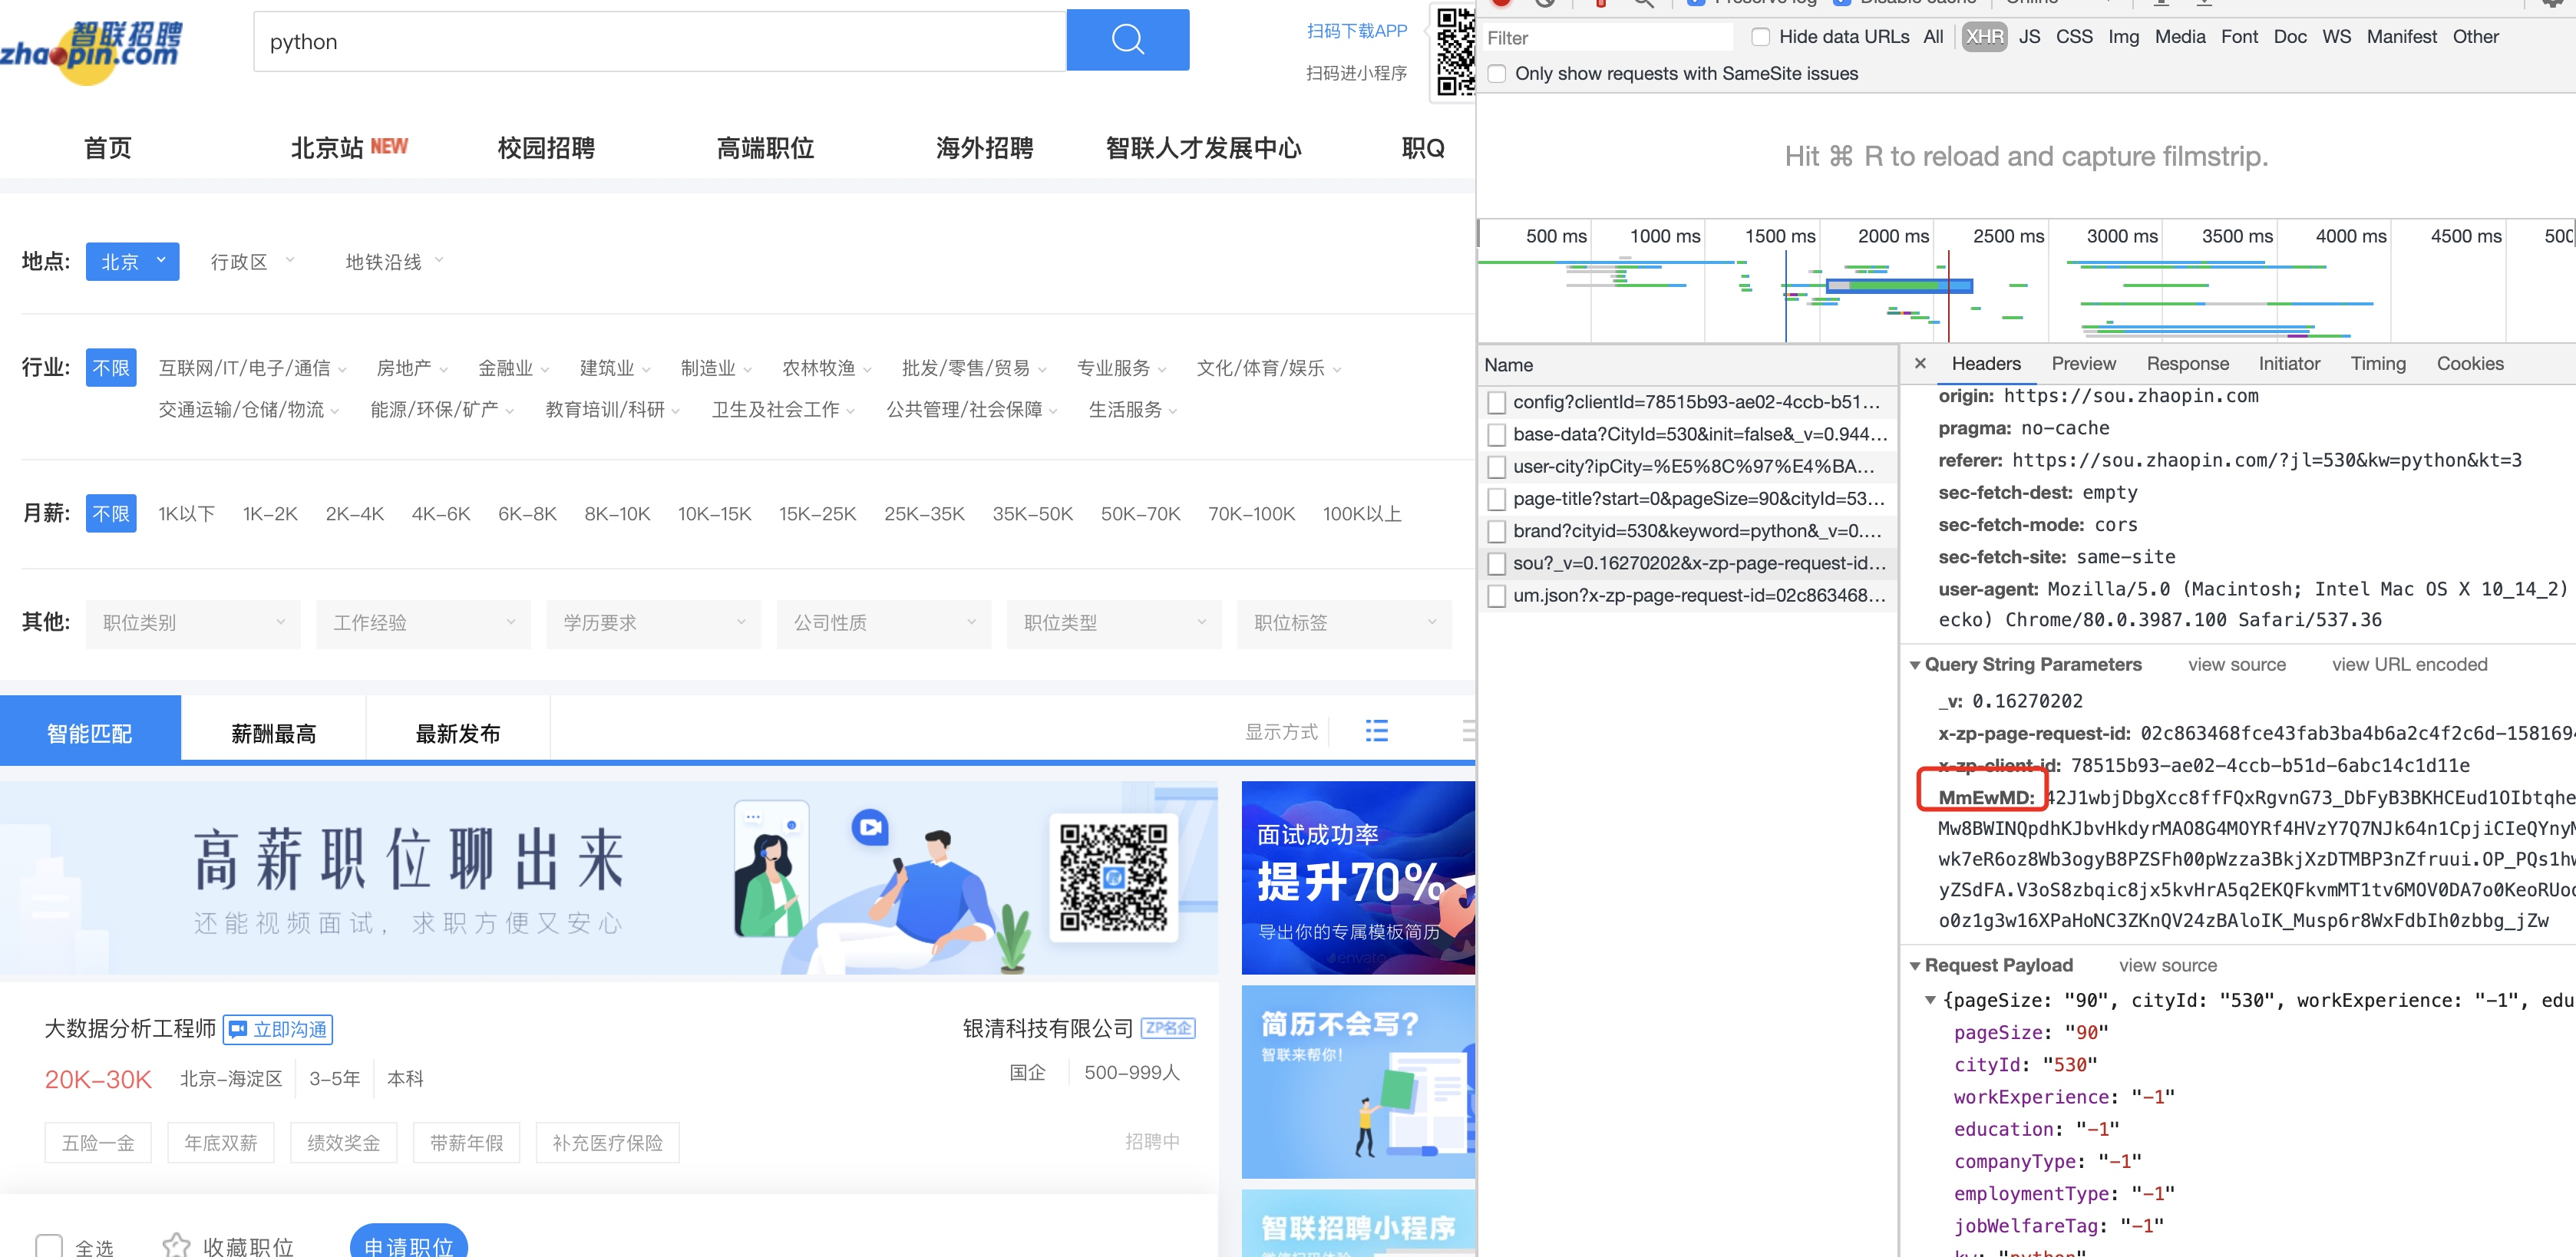Click the QR code in banner
This screenshot has width=2576, height=1257.
click(1113, 878)
